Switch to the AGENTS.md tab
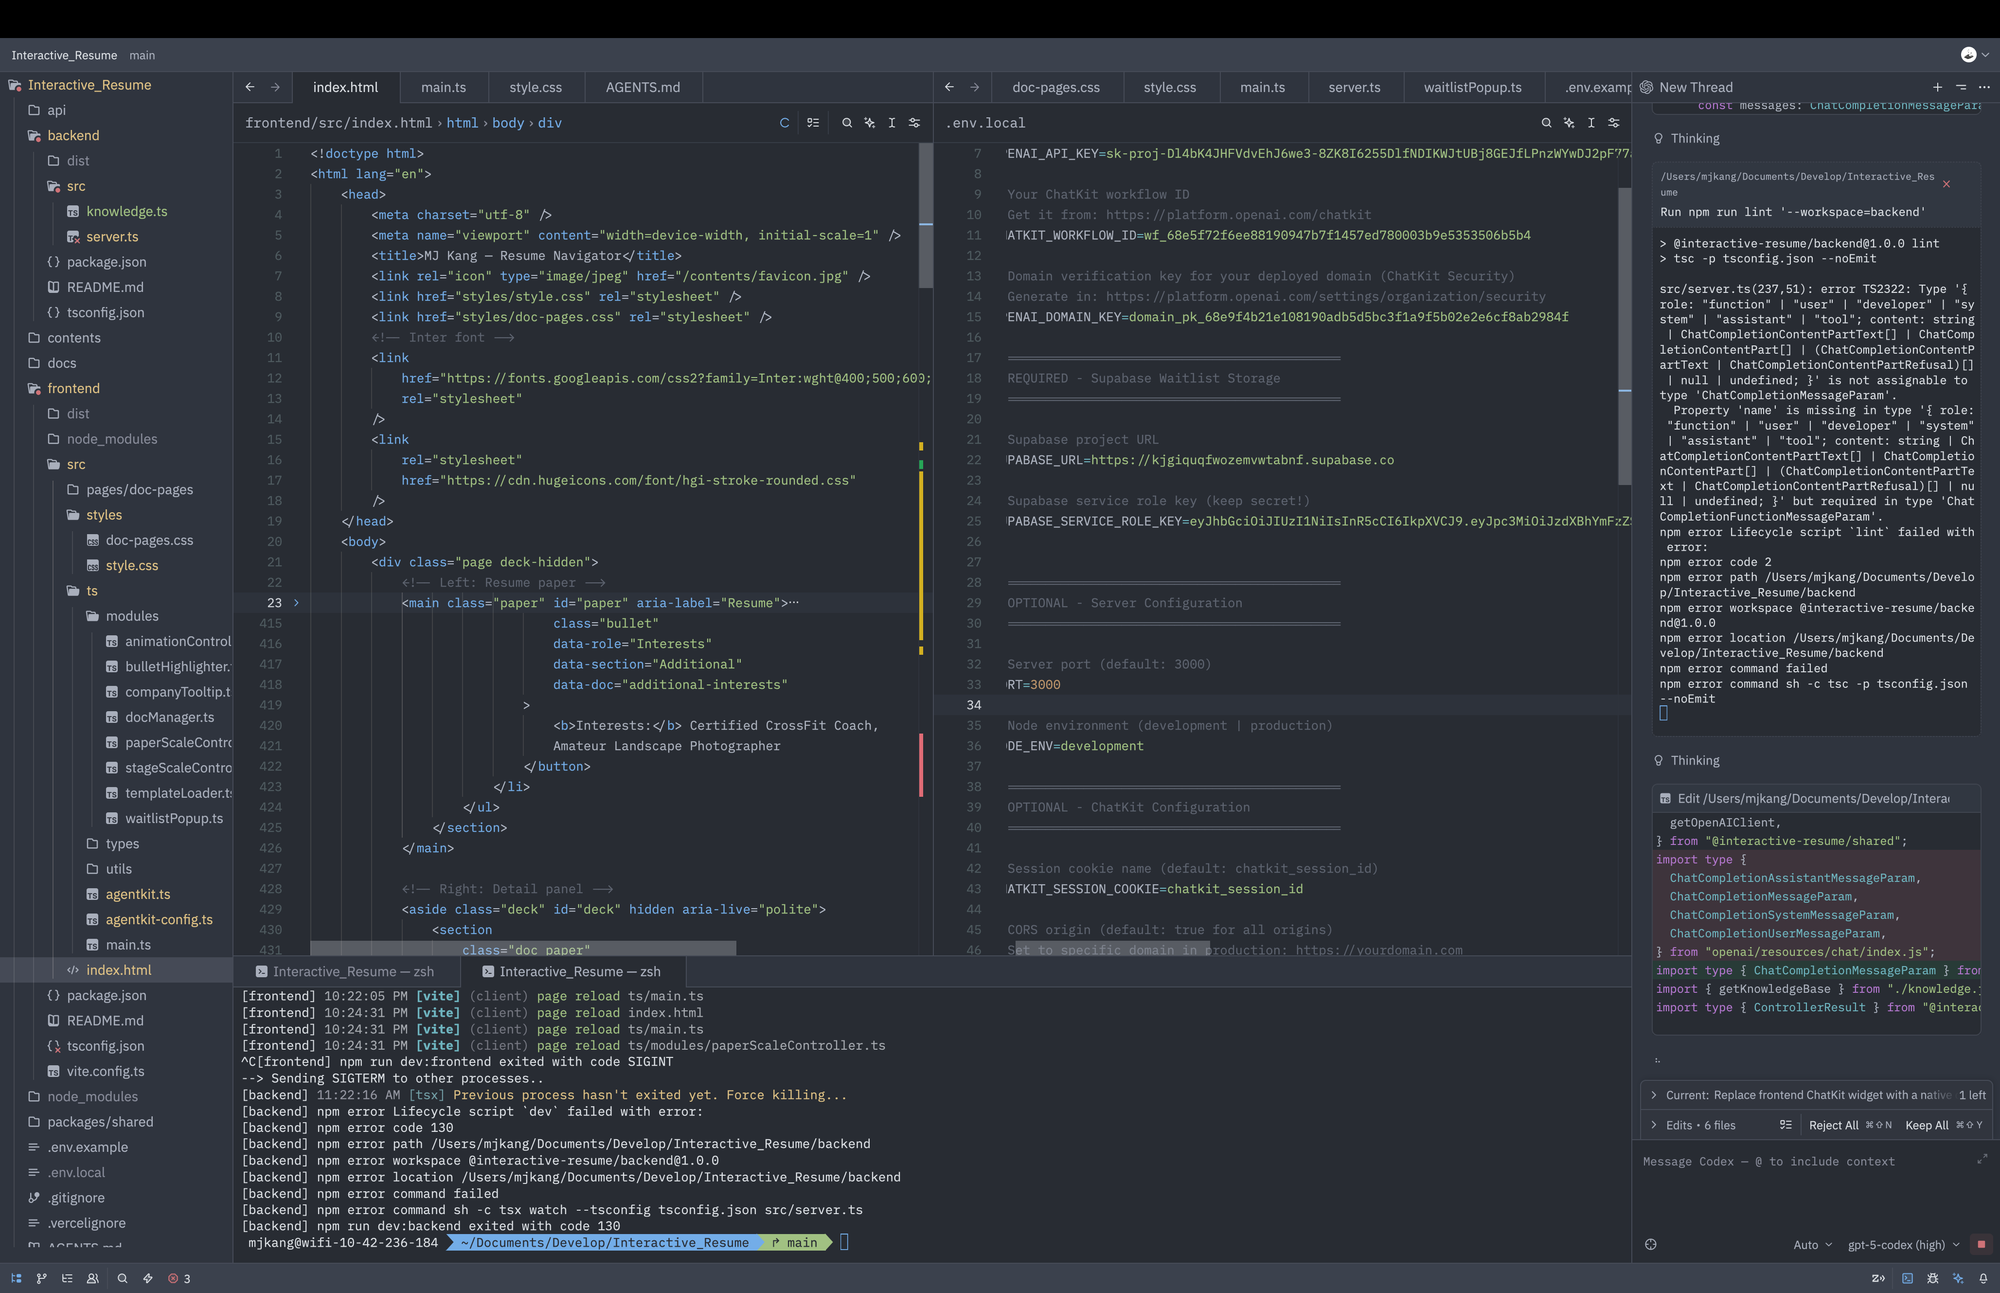This screenshot has height=1293, width=2000. (642, 87)
